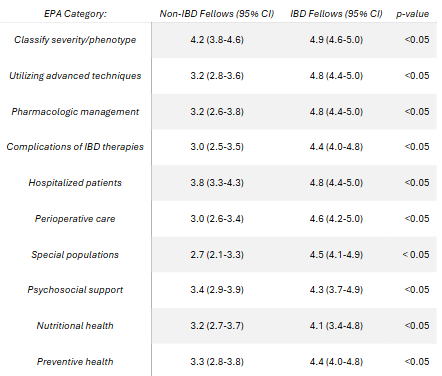The image size is (442, 376).
Task: Click the 'IBD Fellows (95% CI)' column header
Action: [x=336, y=14]
